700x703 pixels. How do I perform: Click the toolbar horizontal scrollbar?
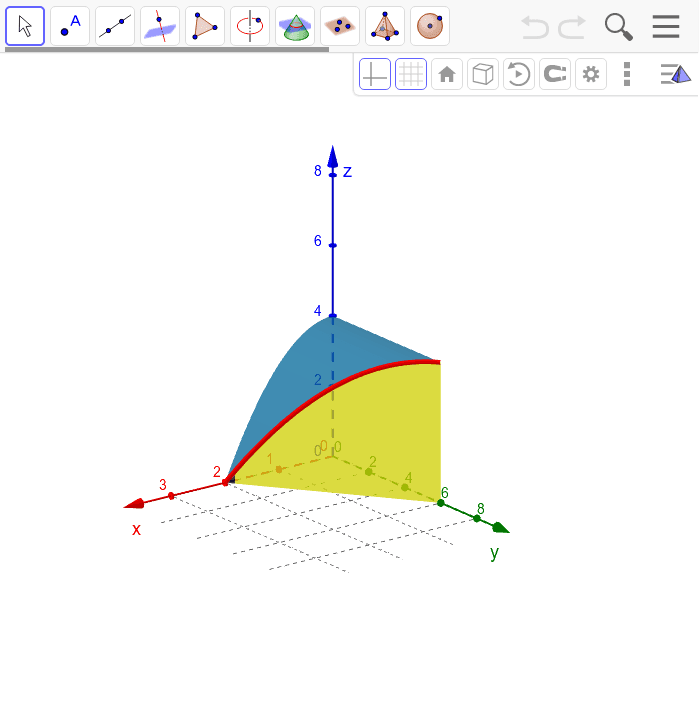tap(167, 49)
